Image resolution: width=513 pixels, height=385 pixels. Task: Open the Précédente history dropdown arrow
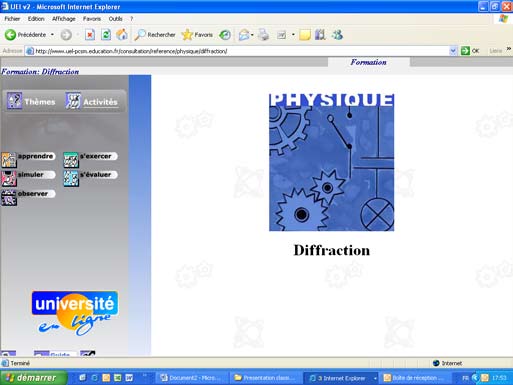[x=52, y=35]
